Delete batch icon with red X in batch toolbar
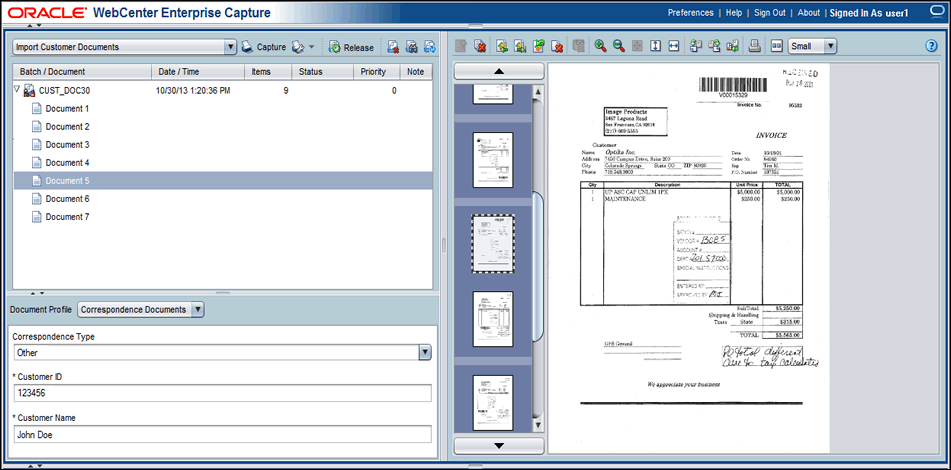Screen dimensions: 951x470 coord(393,47)
